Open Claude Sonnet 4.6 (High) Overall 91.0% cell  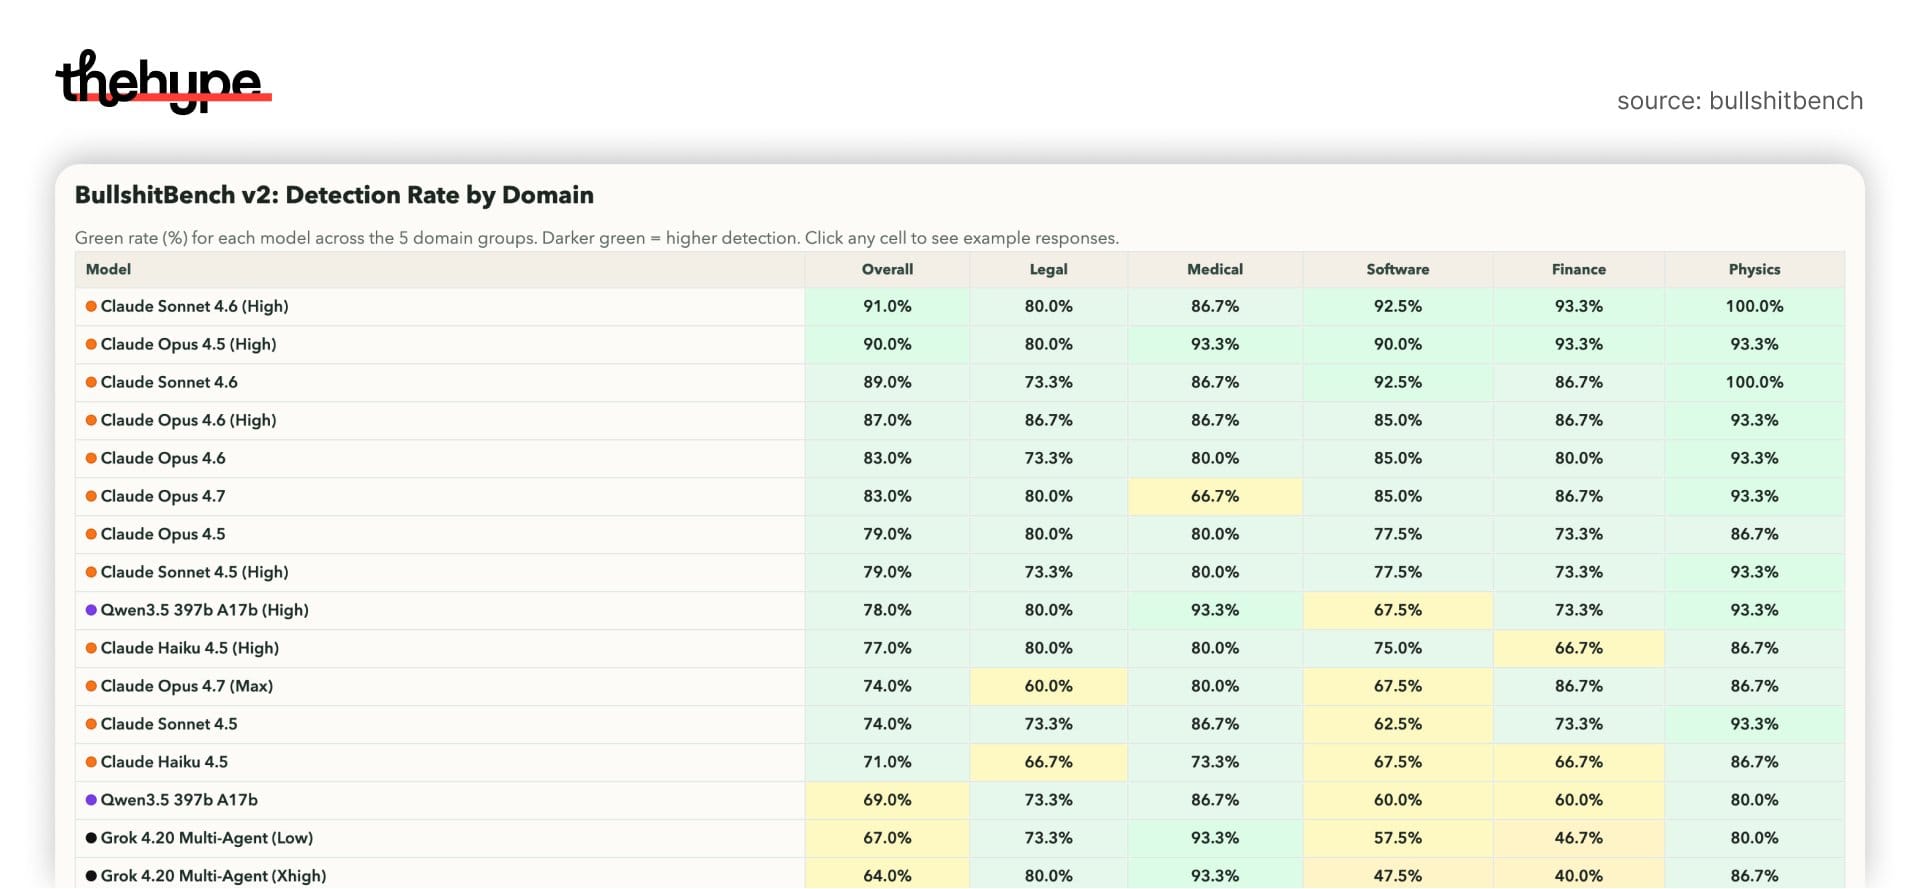[x=887, y=307]
